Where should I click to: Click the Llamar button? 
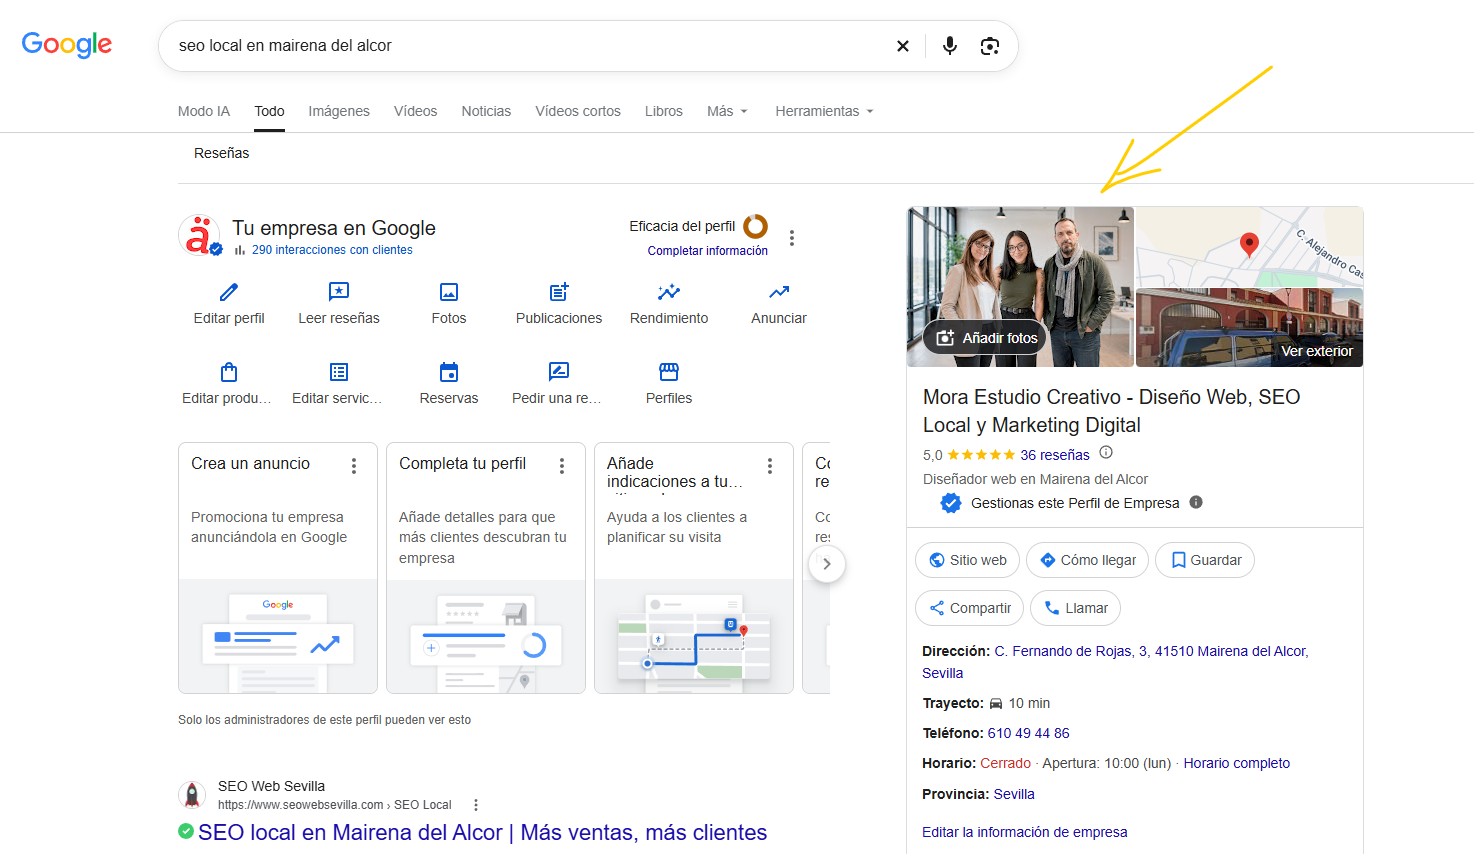[1076, 608]
